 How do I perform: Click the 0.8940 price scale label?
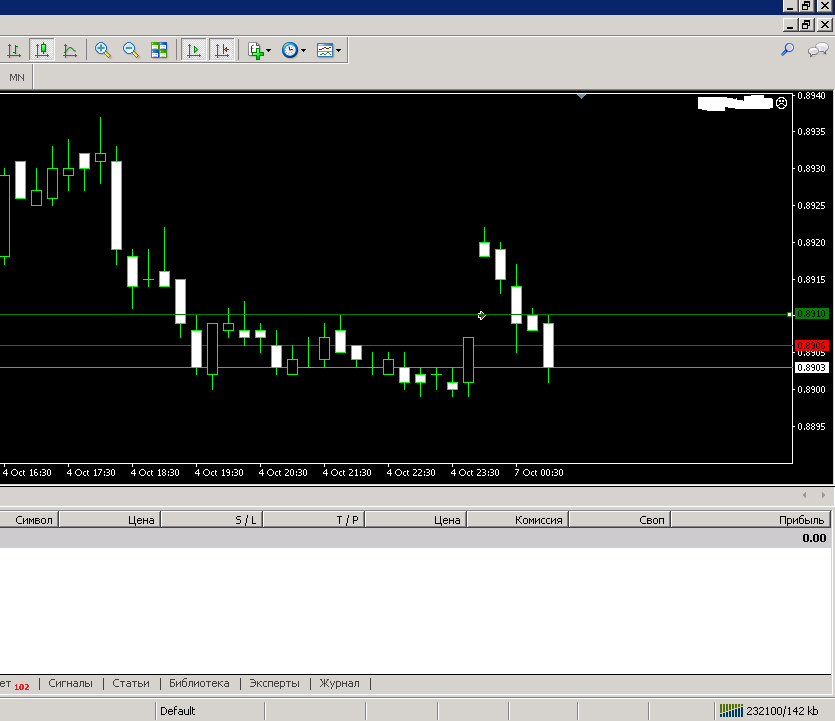[811, 96]
